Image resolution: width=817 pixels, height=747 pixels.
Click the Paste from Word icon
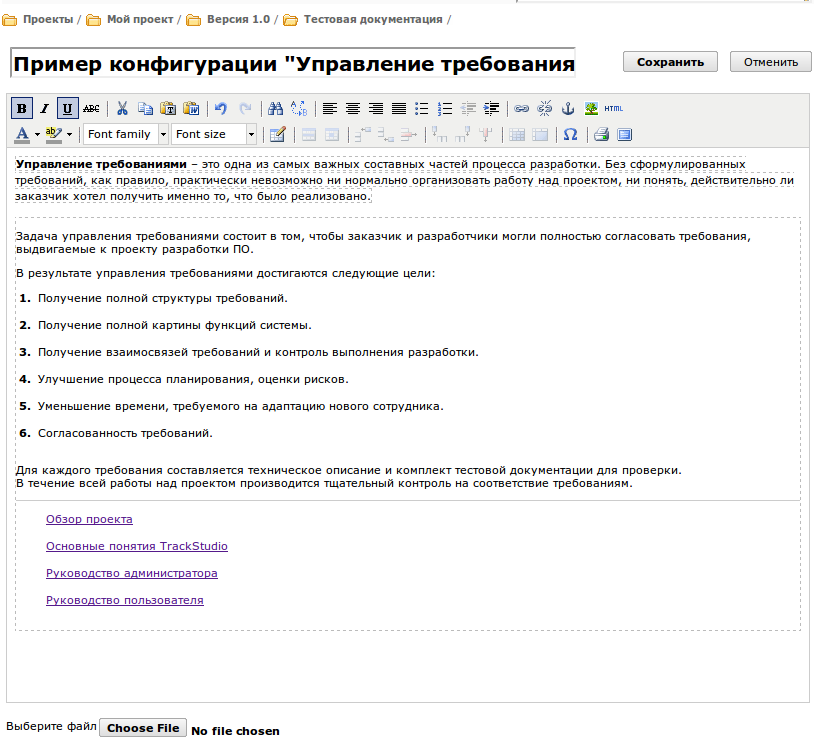coord(192,108)
